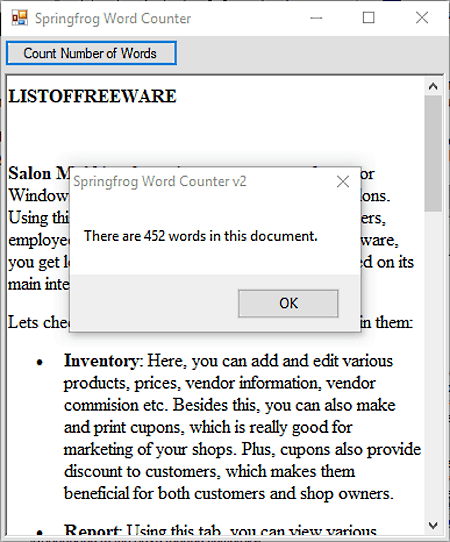Confirm the dialog with the OK button
The image size is (450, 542).
[288, 303]
